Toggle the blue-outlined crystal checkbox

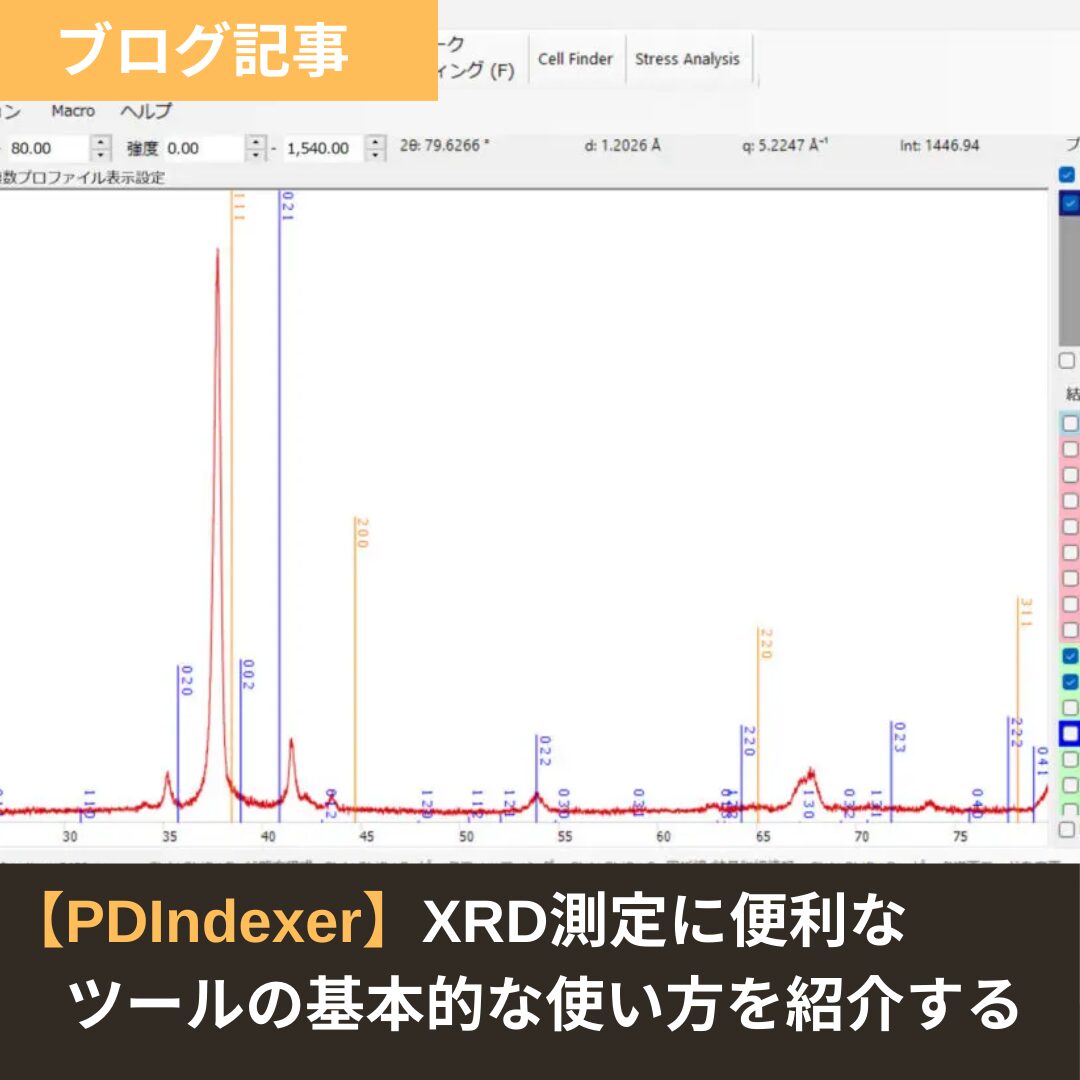(1070, 734)
